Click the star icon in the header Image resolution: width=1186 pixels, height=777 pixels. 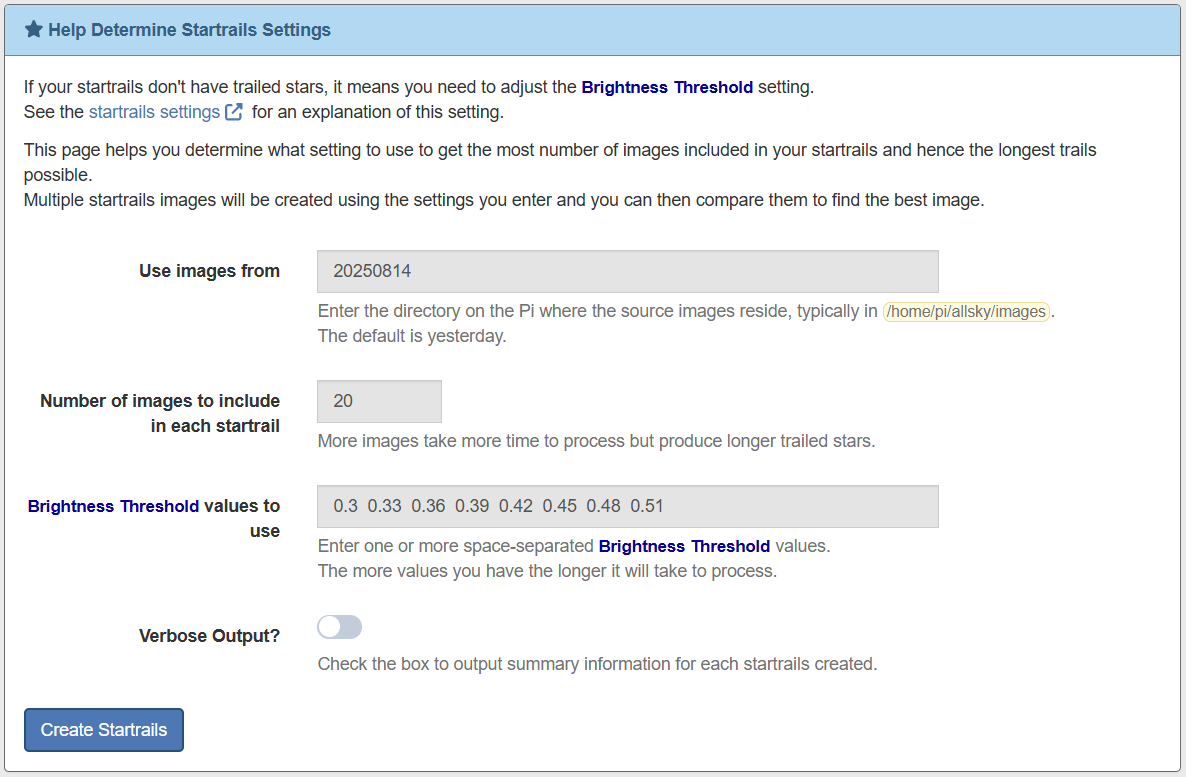pyautogui.click(x=33, y=30)
